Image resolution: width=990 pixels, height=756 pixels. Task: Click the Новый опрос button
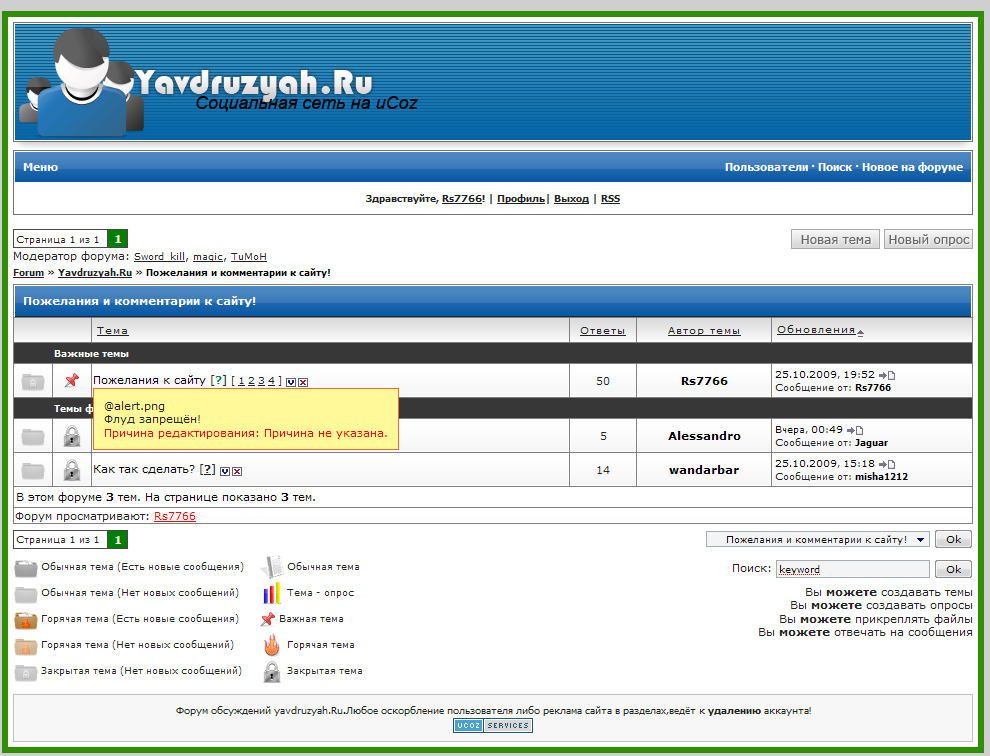tap(928, 239)
